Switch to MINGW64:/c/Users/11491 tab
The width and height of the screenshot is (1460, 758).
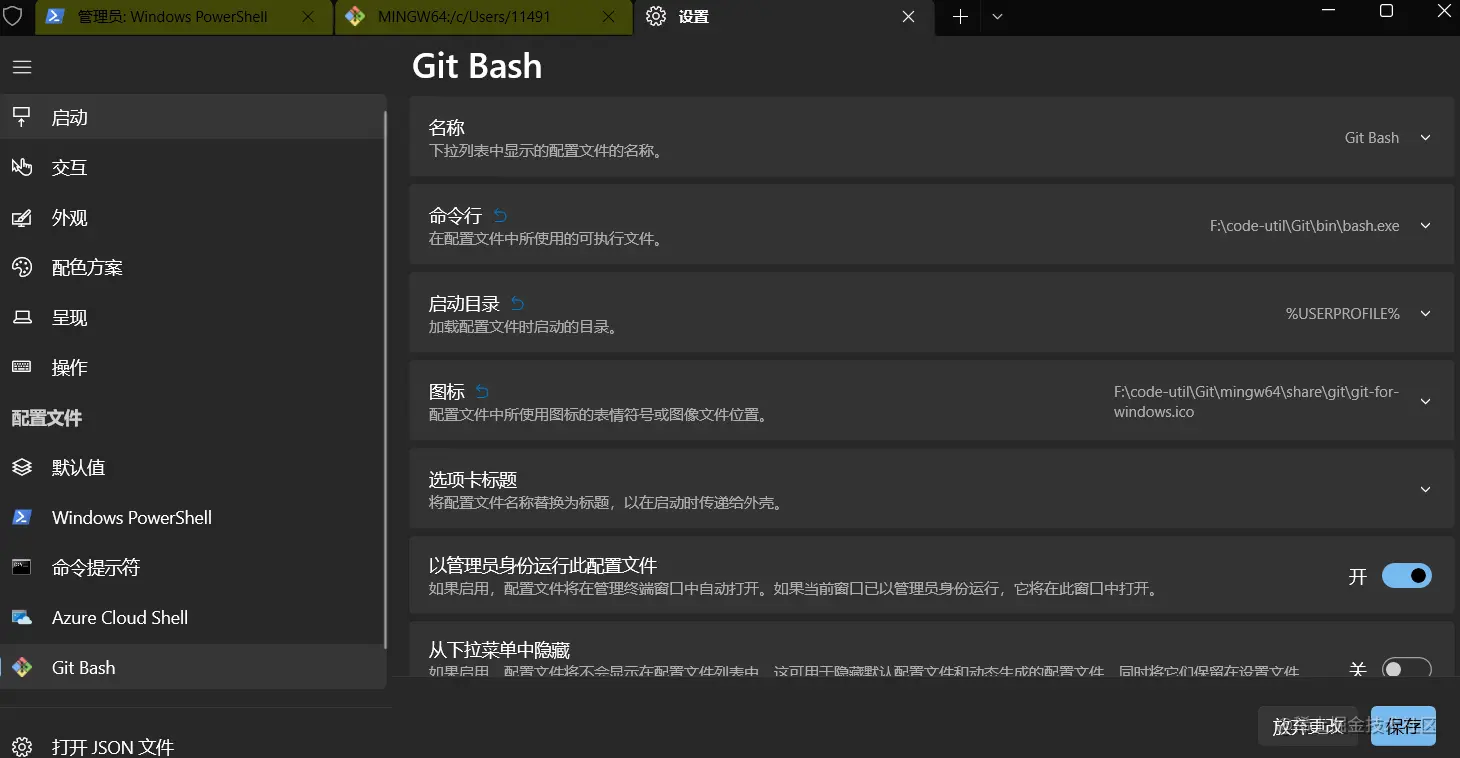(484, 17)
